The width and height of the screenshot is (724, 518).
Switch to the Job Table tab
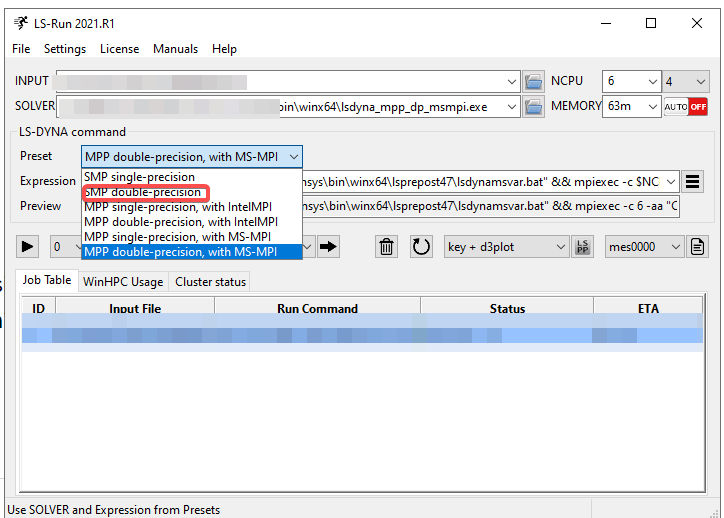[x=47, y=280]
